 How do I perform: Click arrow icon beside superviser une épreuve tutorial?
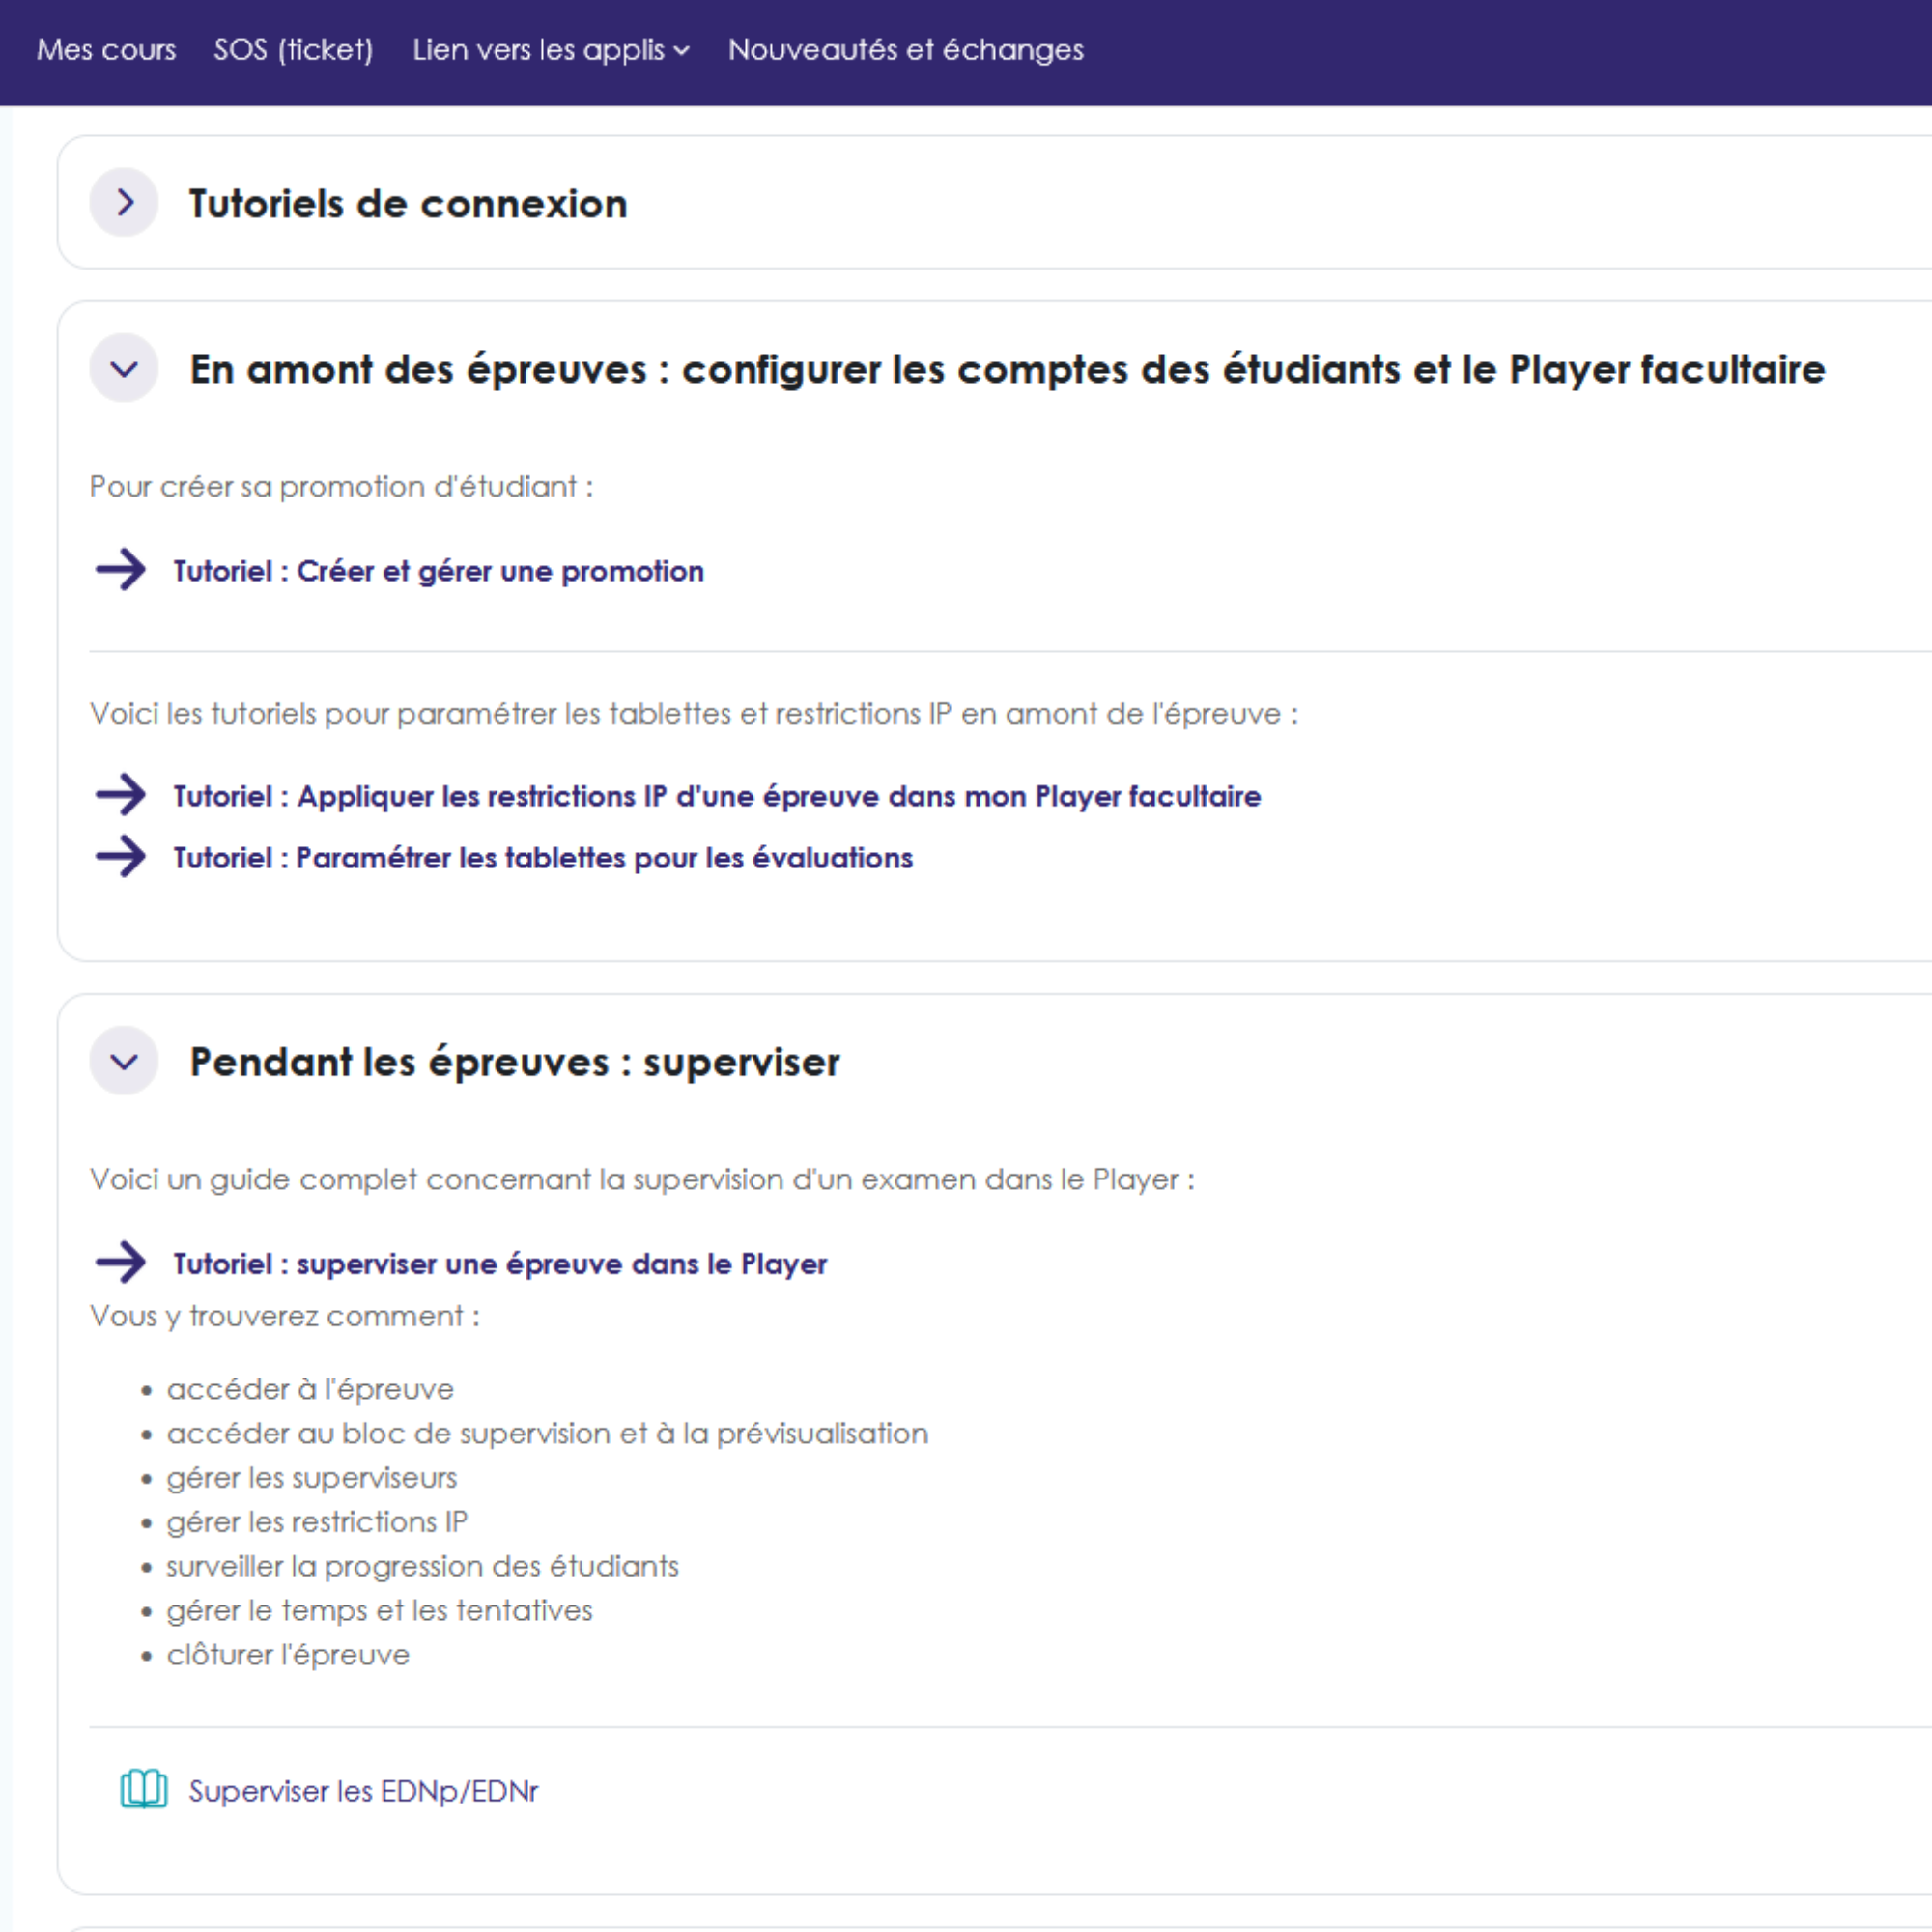[121, 1263]
